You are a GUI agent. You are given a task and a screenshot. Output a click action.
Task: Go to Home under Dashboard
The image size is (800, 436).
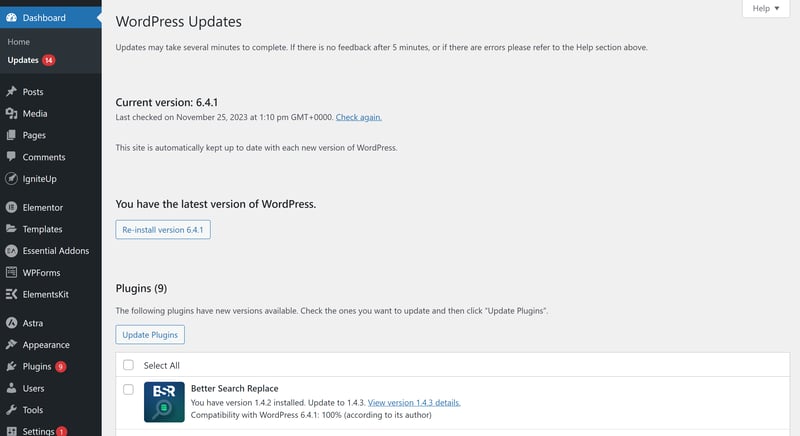click(x=19, y=42)
